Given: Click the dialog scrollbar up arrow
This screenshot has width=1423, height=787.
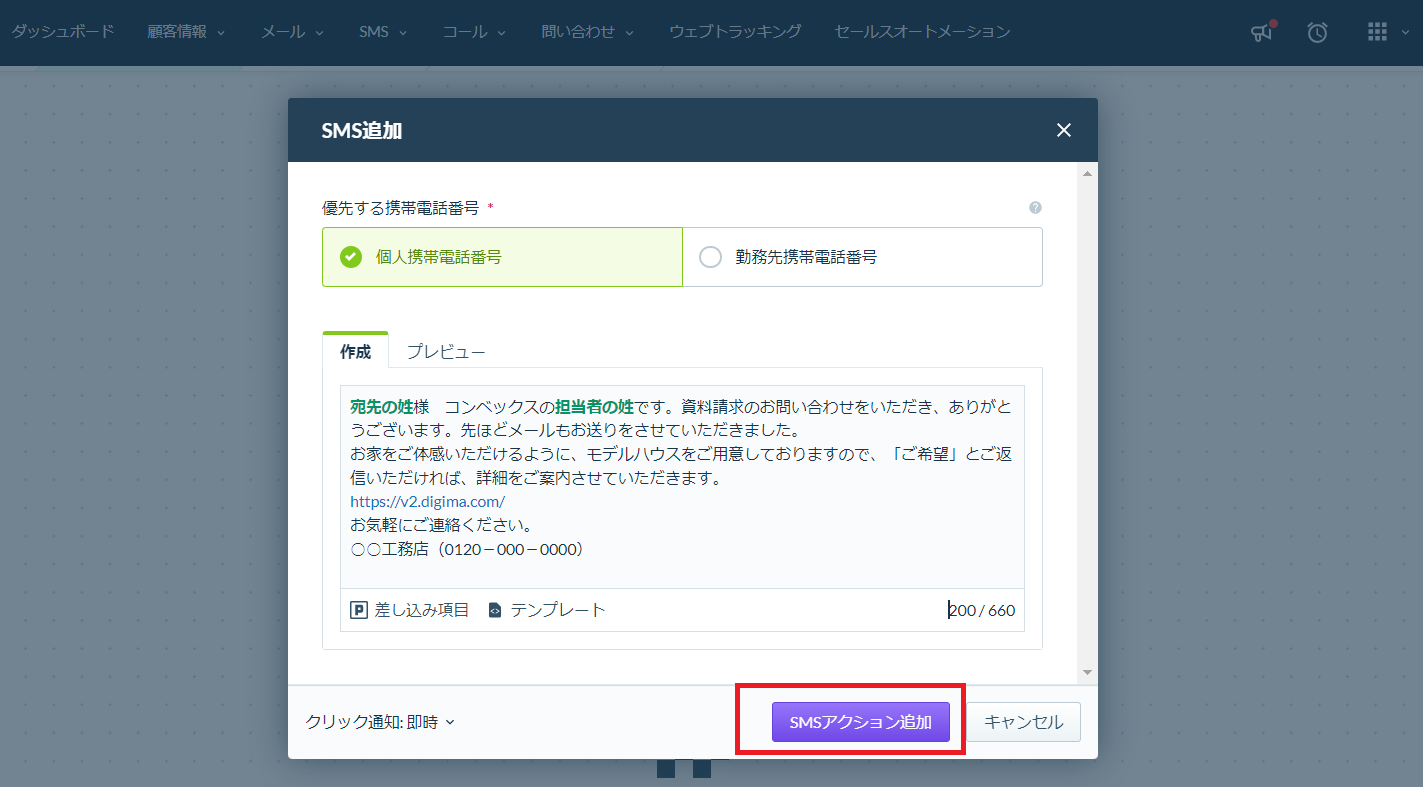Looking at the screenshot, I should pyautogui.click(x=1087, y=174).
